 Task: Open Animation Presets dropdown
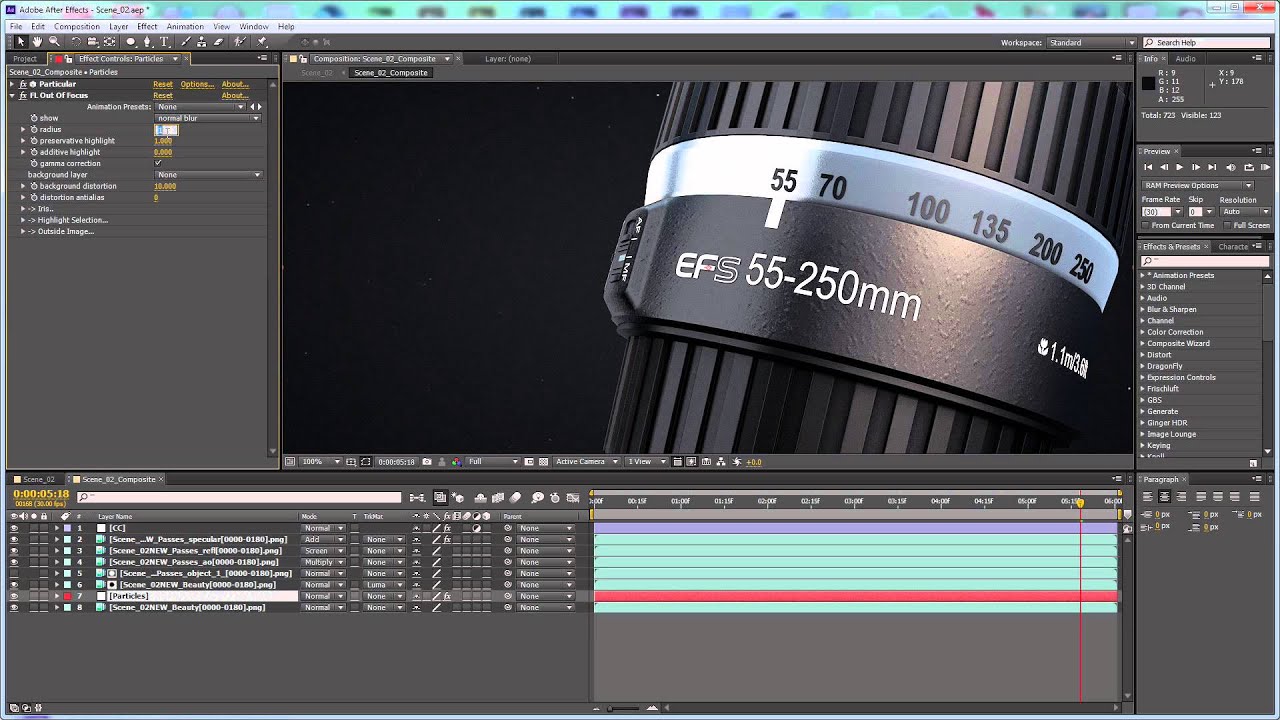(199, 106)
